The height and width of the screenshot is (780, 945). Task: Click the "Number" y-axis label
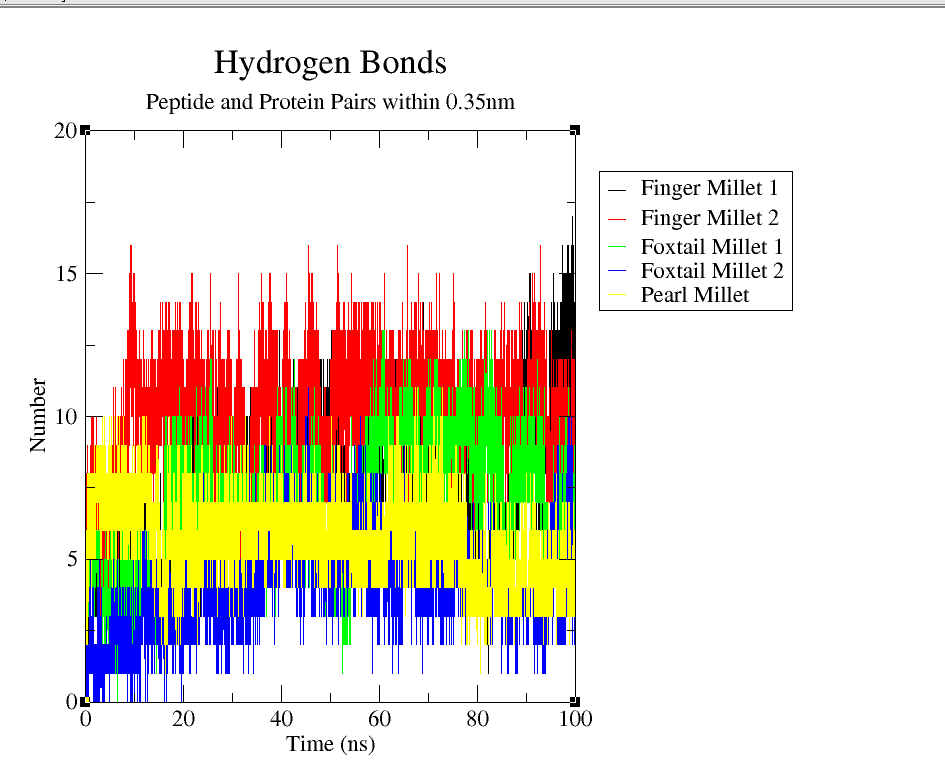(39, 415)
